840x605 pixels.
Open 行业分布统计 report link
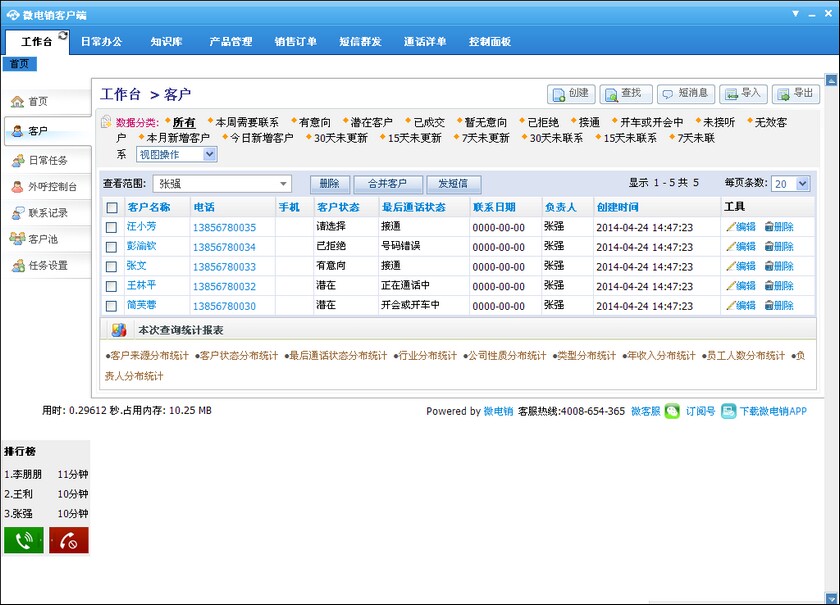pos(428,355)
